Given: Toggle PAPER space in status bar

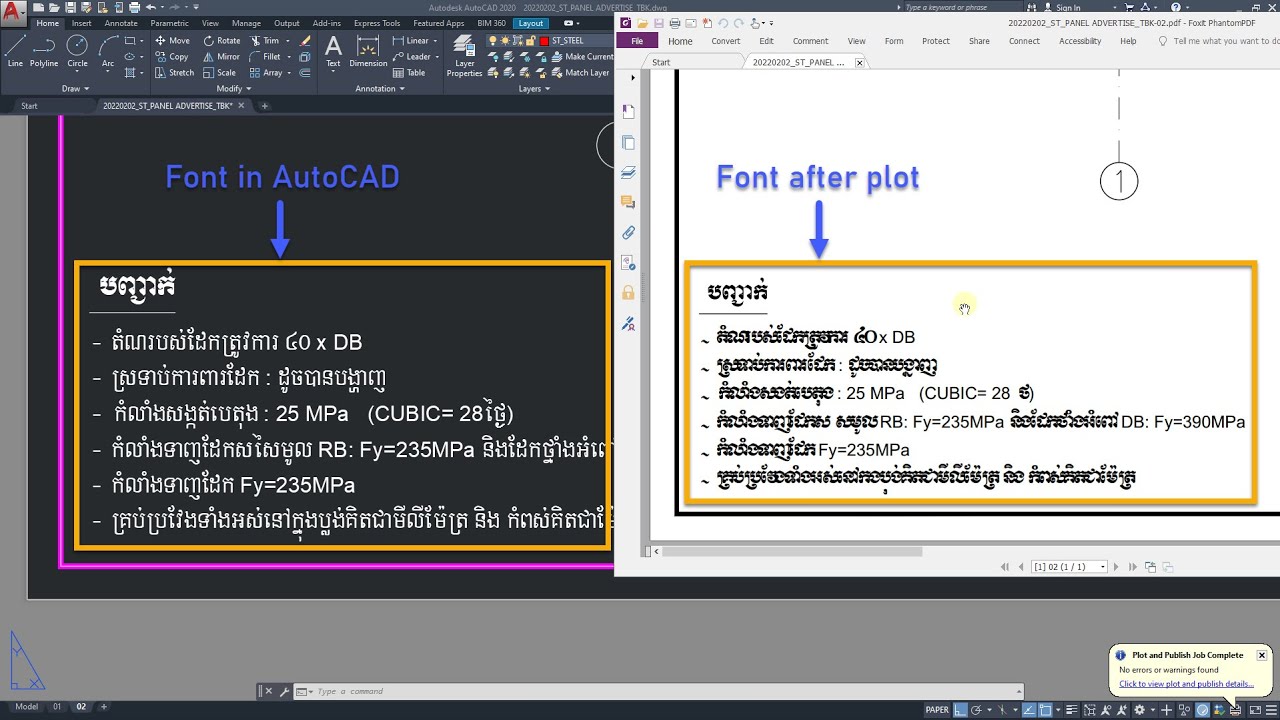Looking at the screenshot, I should point(937,709).
